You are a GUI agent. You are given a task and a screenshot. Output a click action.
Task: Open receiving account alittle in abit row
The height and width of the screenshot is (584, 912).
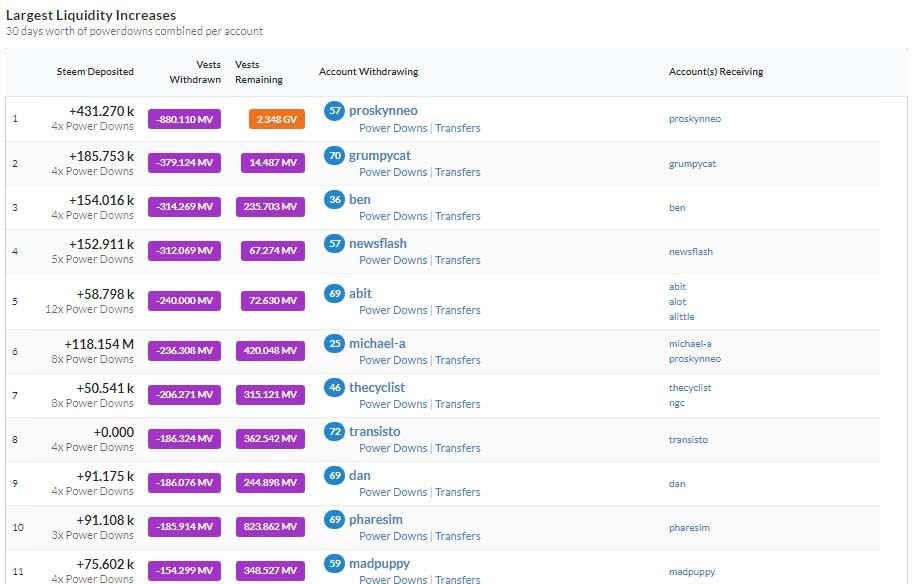[x=682, y=316]
